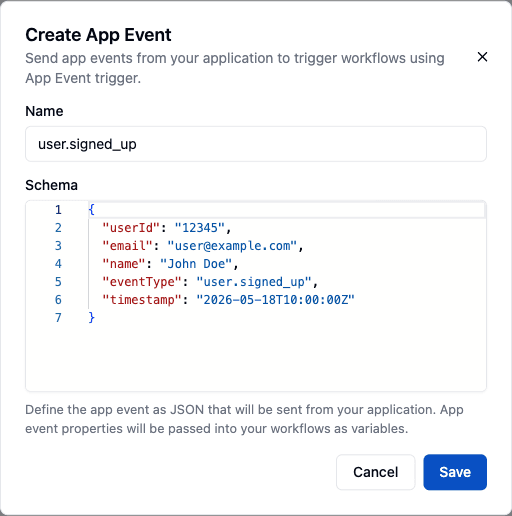Click line number 4 in editor gutter

click(58, 264)
